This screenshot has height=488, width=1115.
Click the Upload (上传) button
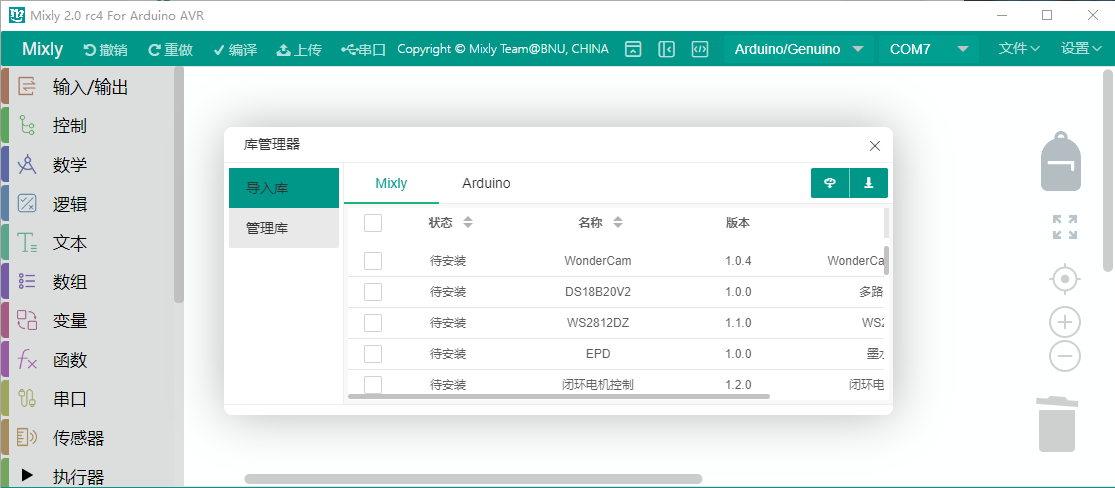tap(299, 49)
